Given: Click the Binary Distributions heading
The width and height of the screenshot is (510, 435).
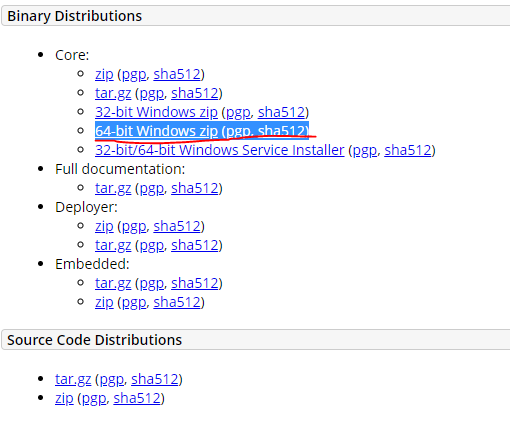Looking at the screenshot, I should click(x=75, y=16).
